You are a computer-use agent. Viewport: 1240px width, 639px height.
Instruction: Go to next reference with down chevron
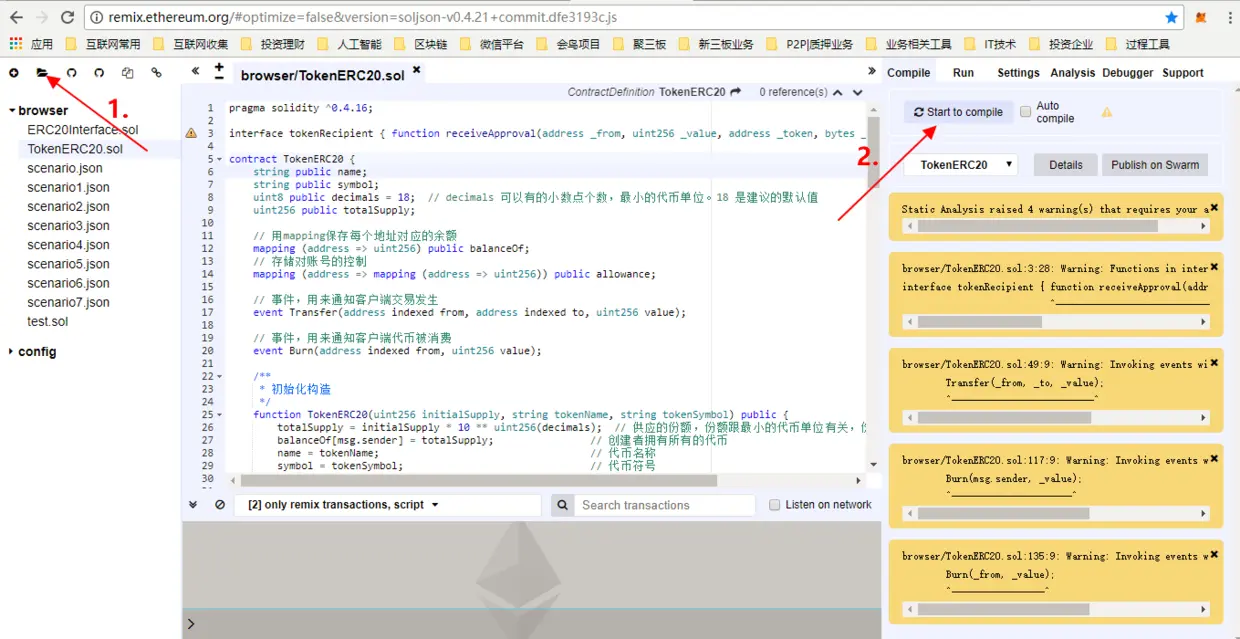click(858, 92)
